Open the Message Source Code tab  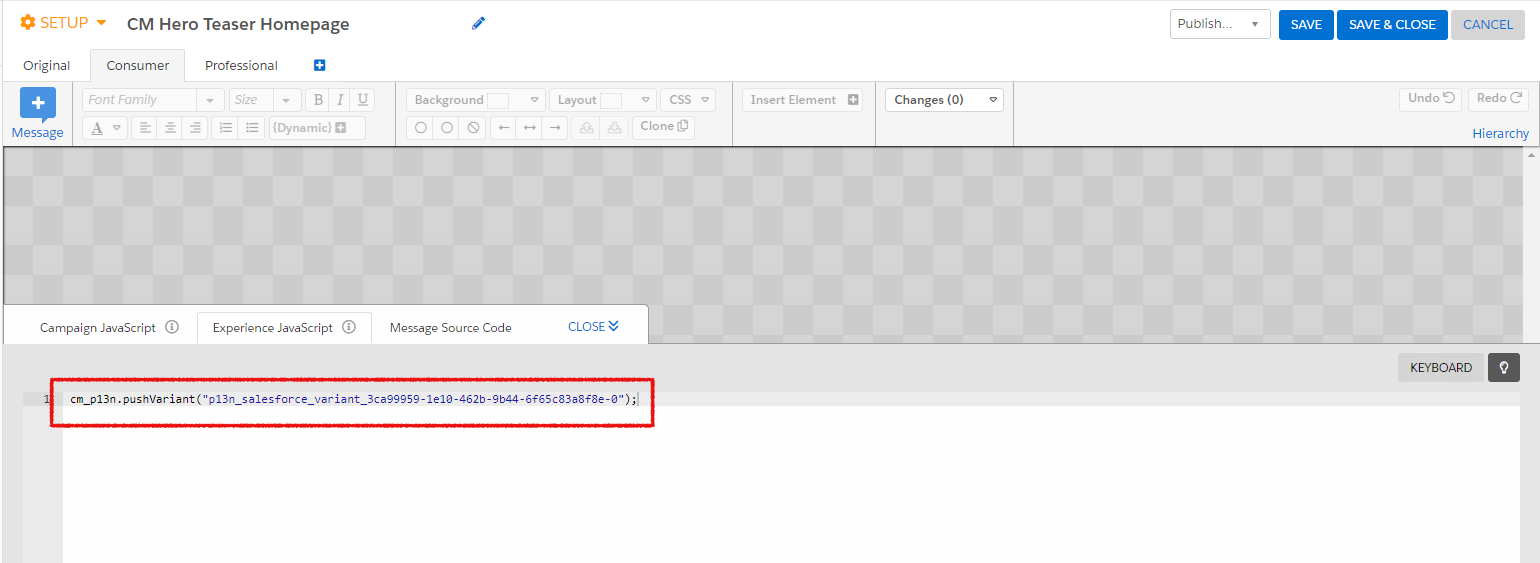451,327
